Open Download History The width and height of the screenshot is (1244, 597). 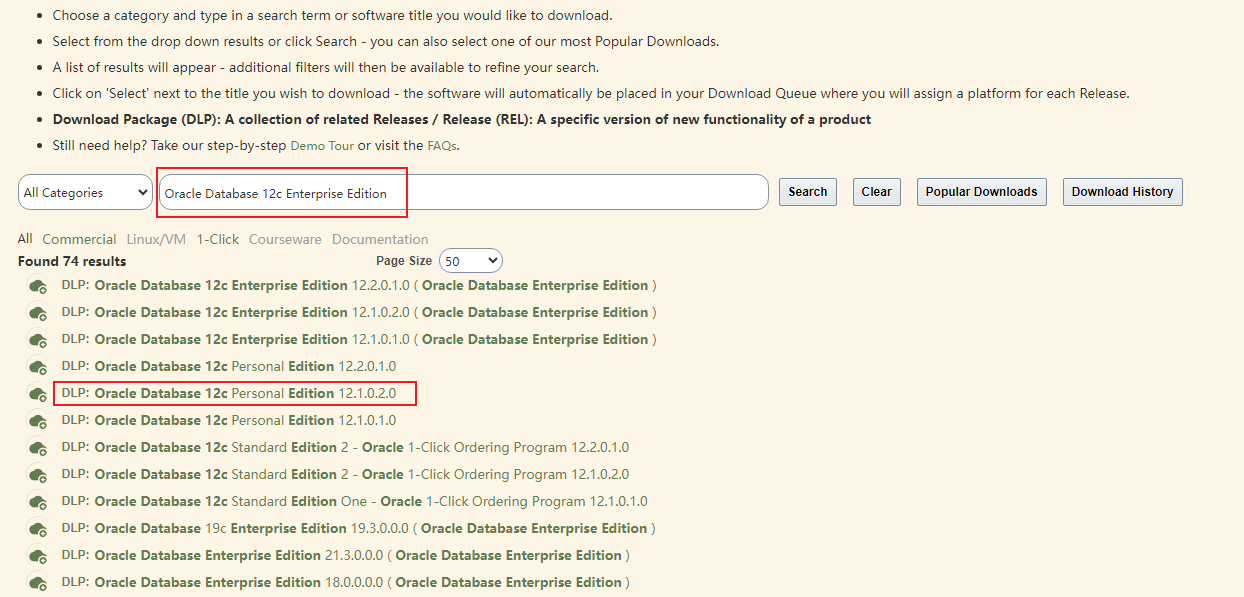[x=1122, y=192]
